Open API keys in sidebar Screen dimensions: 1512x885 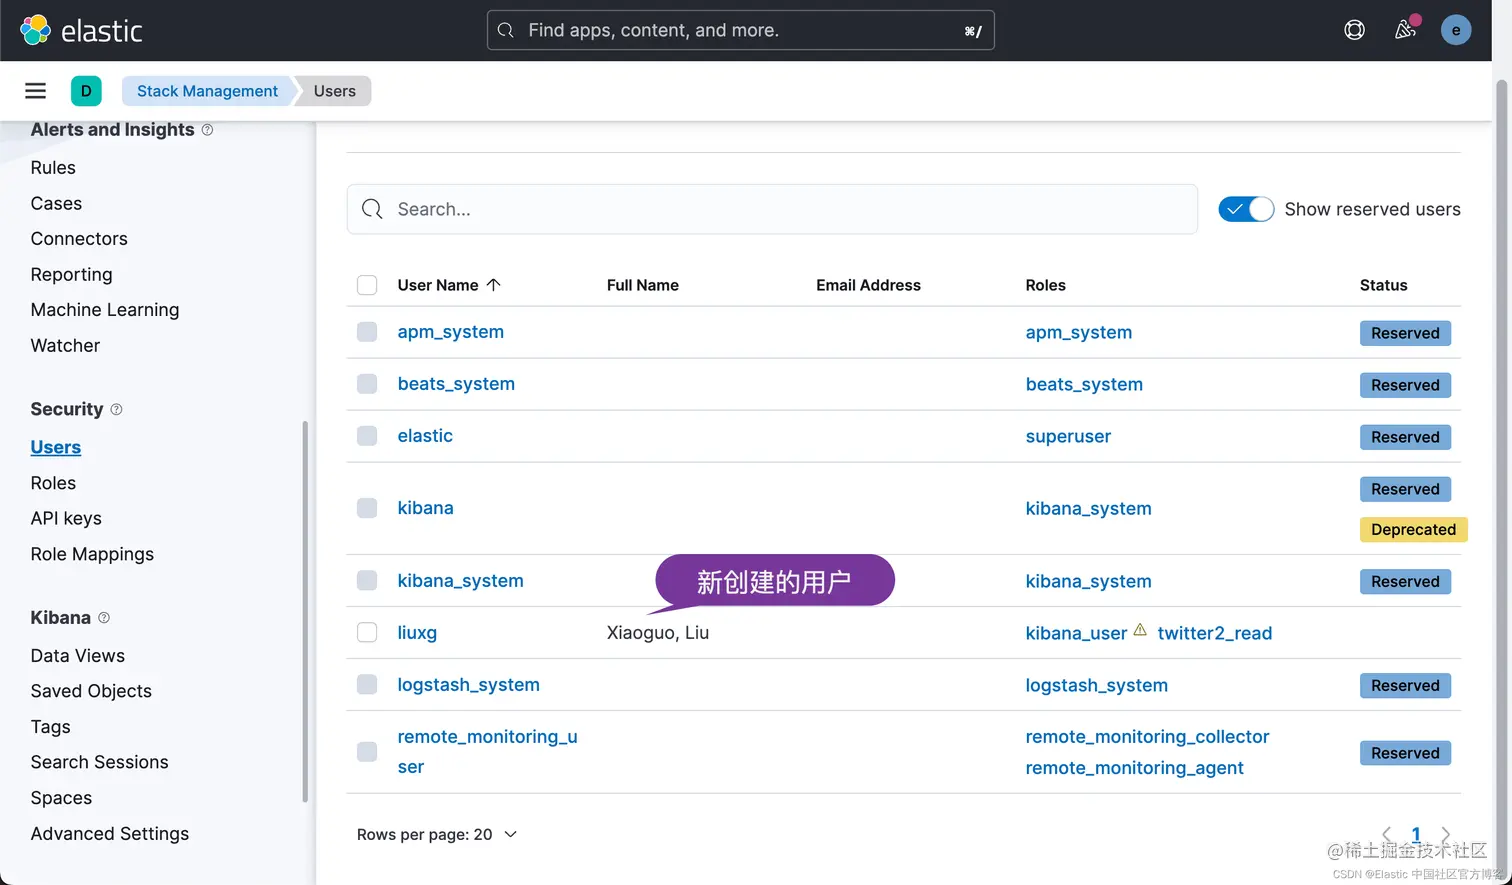coord(66,518)
